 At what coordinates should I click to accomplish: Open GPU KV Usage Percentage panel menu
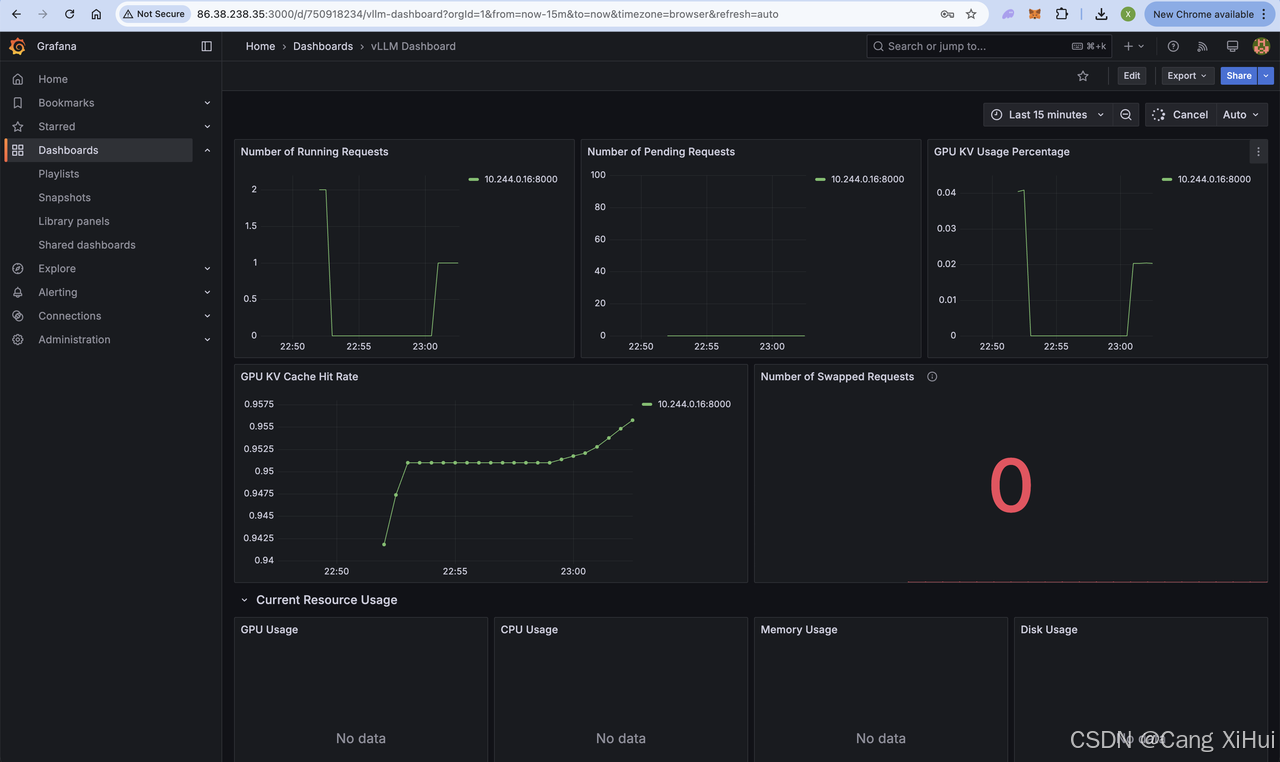[1258, 151]
